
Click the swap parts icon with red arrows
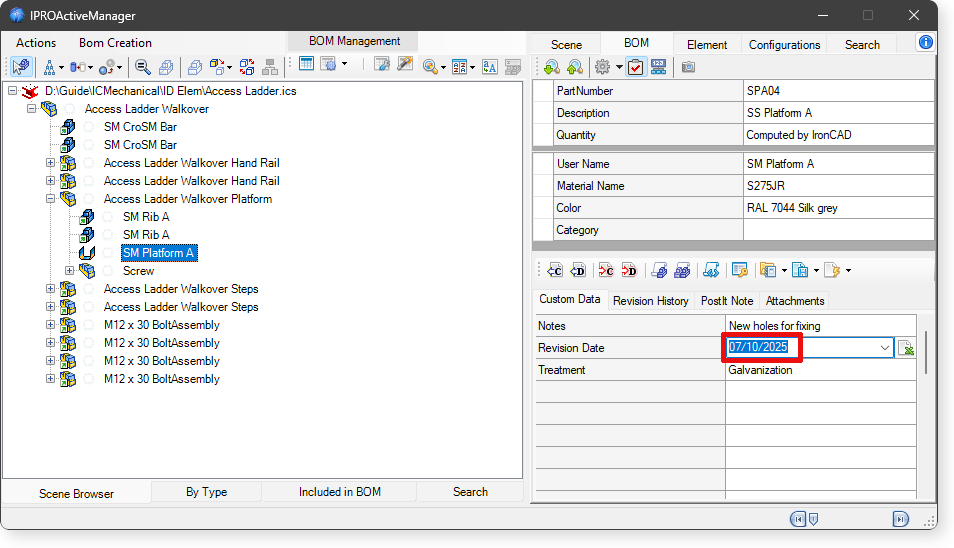coord(247,66)
